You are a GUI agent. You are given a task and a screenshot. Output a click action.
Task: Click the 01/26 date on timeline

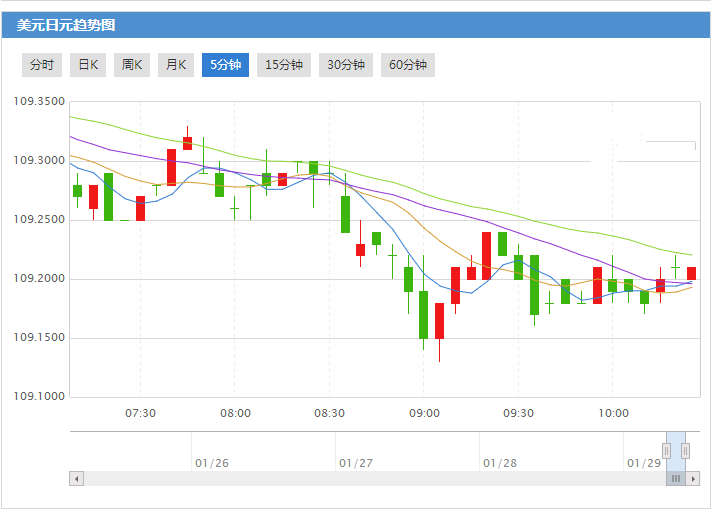(x=212, y=463)
